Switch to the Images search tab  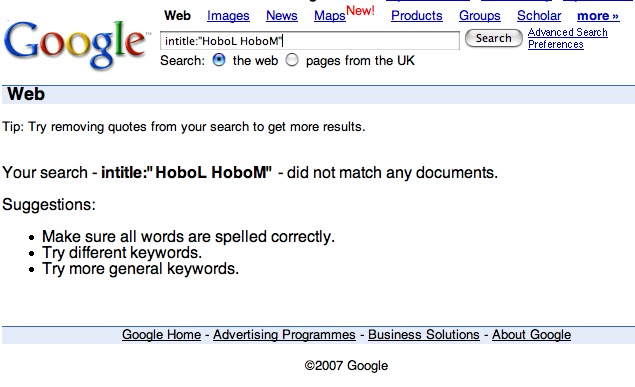coord(228,16)
